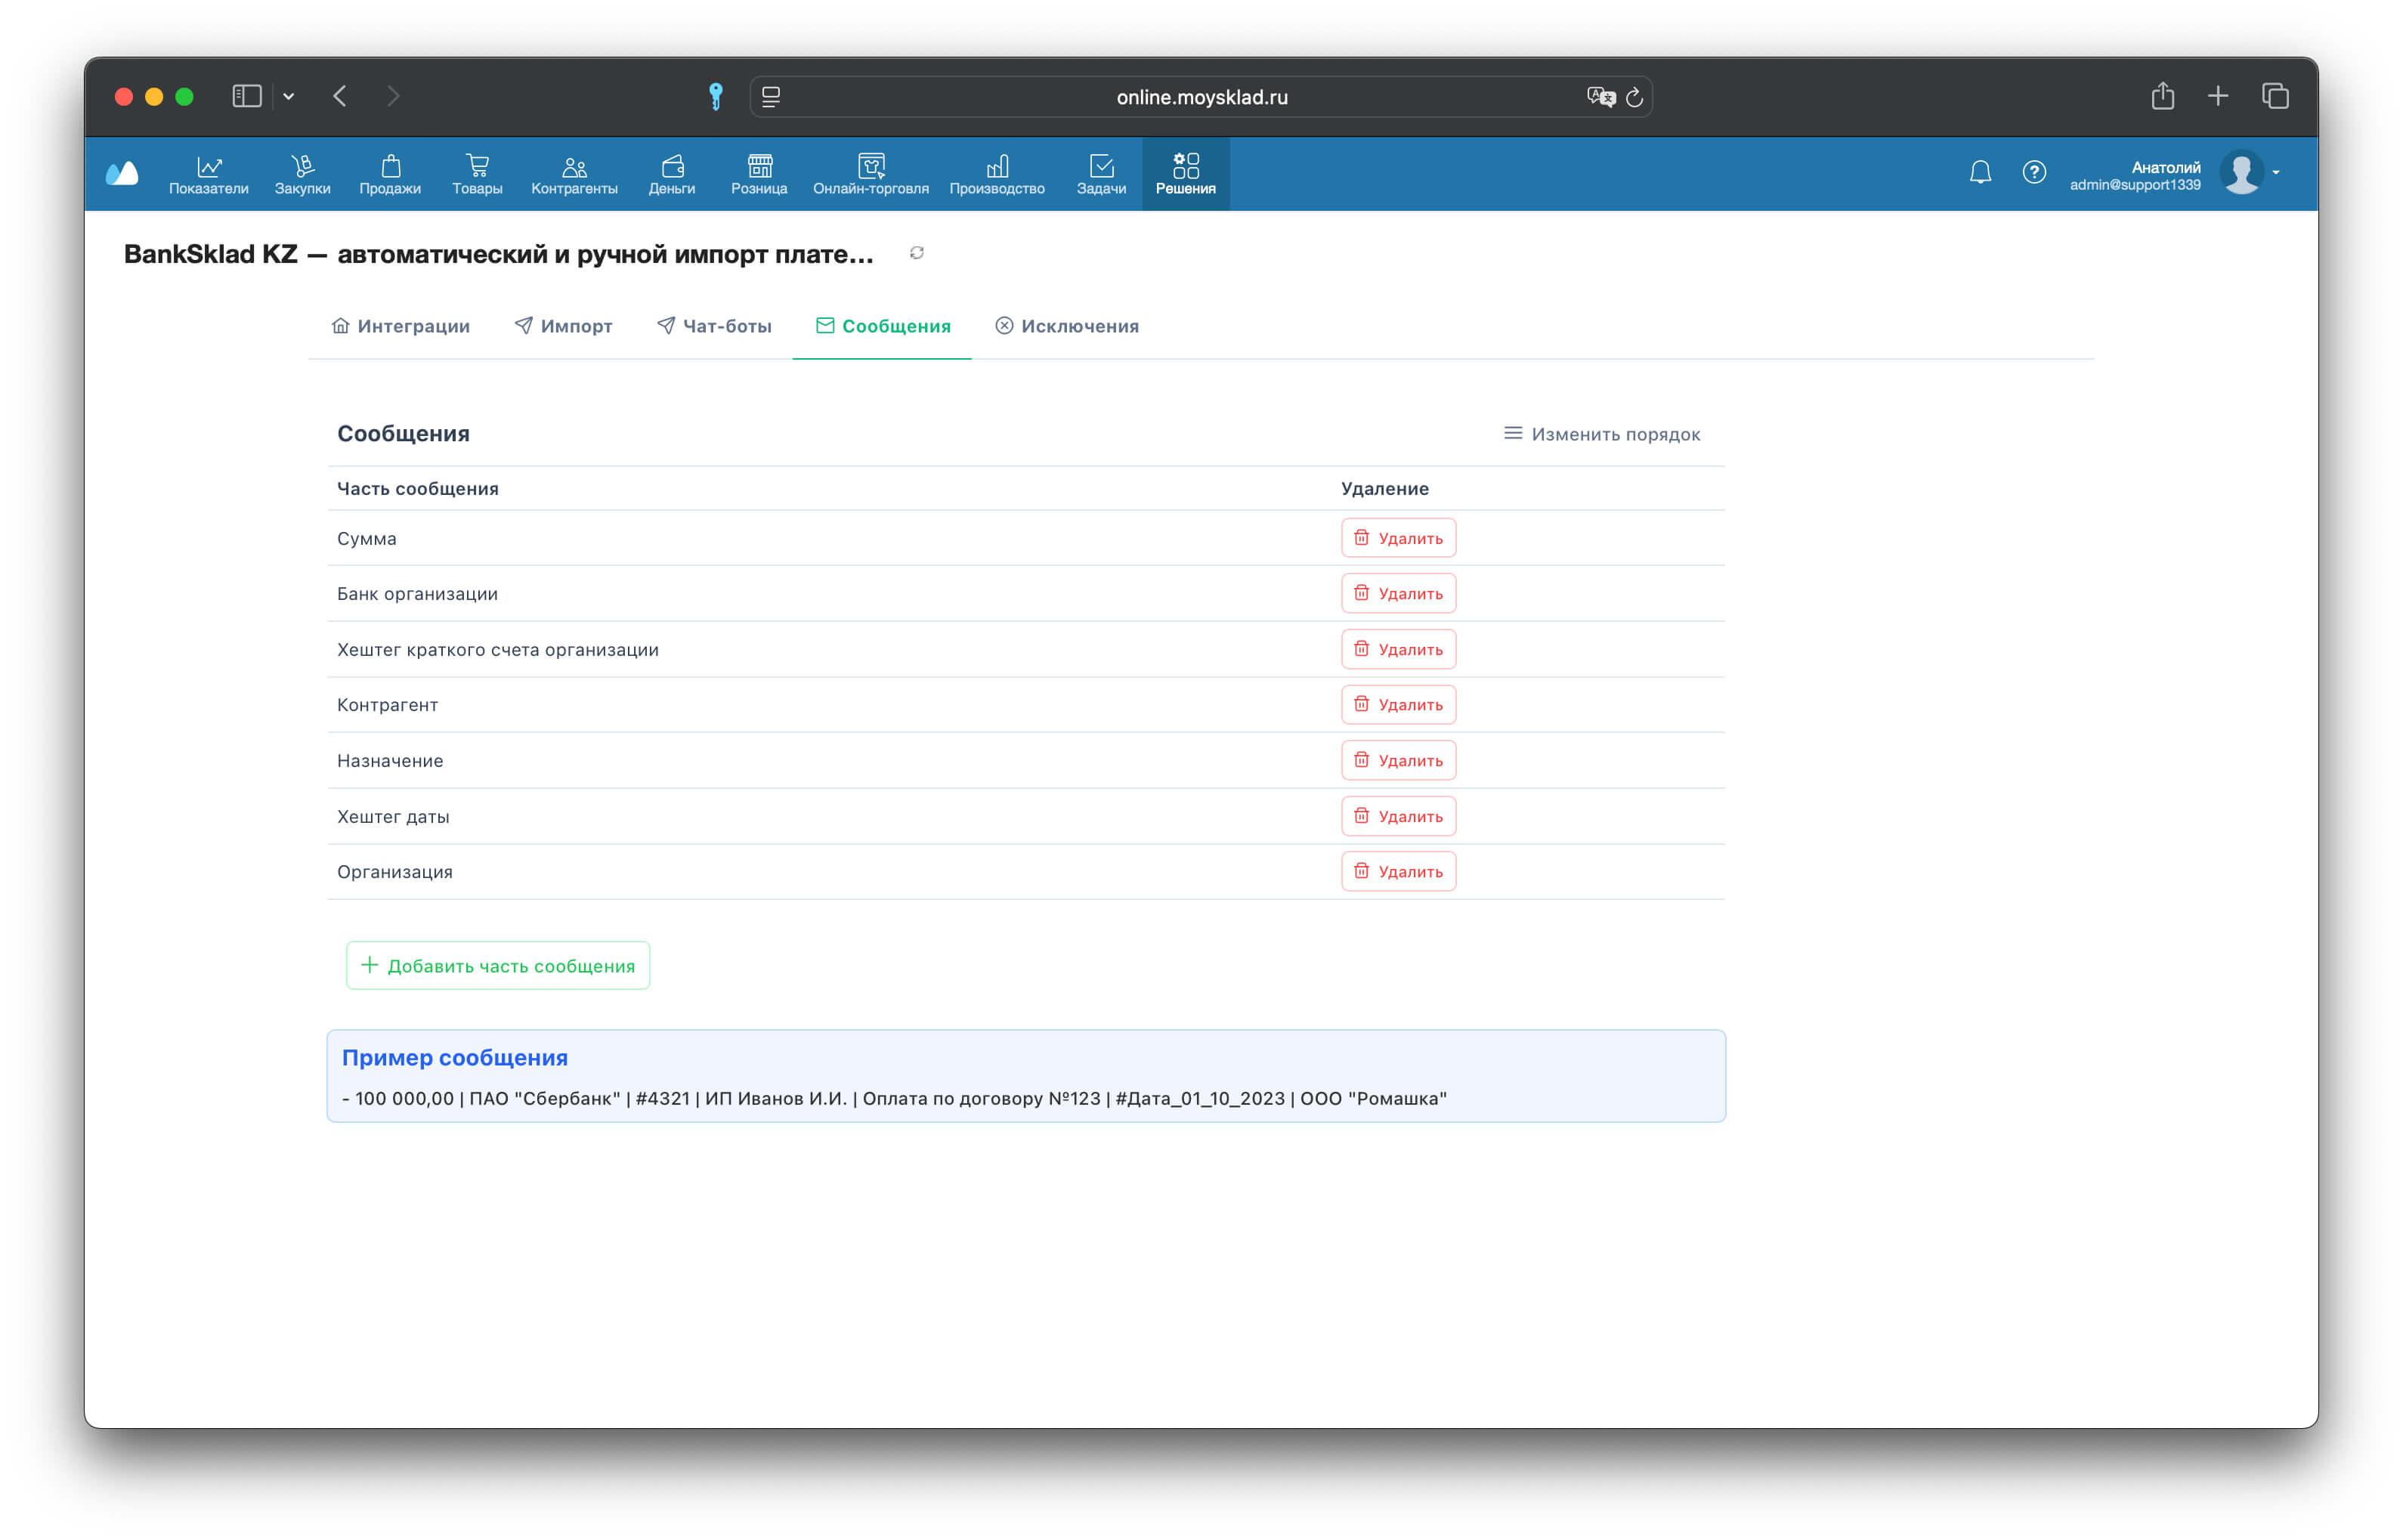
Task: Open the Контрагенты section
Action: (x=574, y=174)
